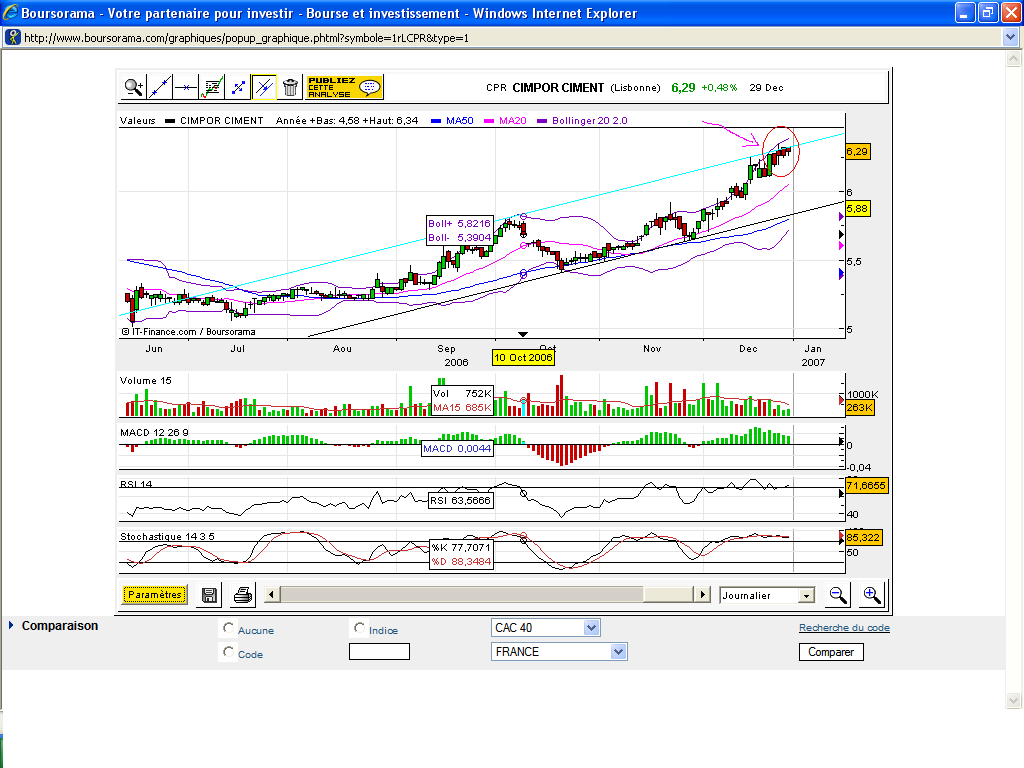Zoom out with the minus magnifier
The image size is (1024, 768).
click(838, 595)
